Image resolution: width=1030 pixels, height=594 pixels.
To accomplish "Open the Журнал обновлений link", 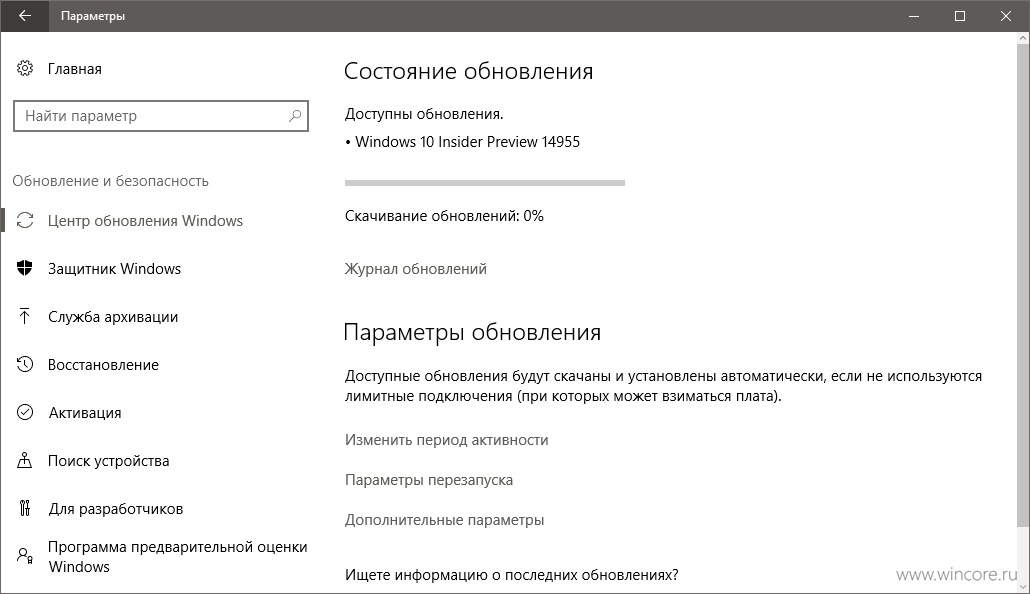I will tap(416, 269).
